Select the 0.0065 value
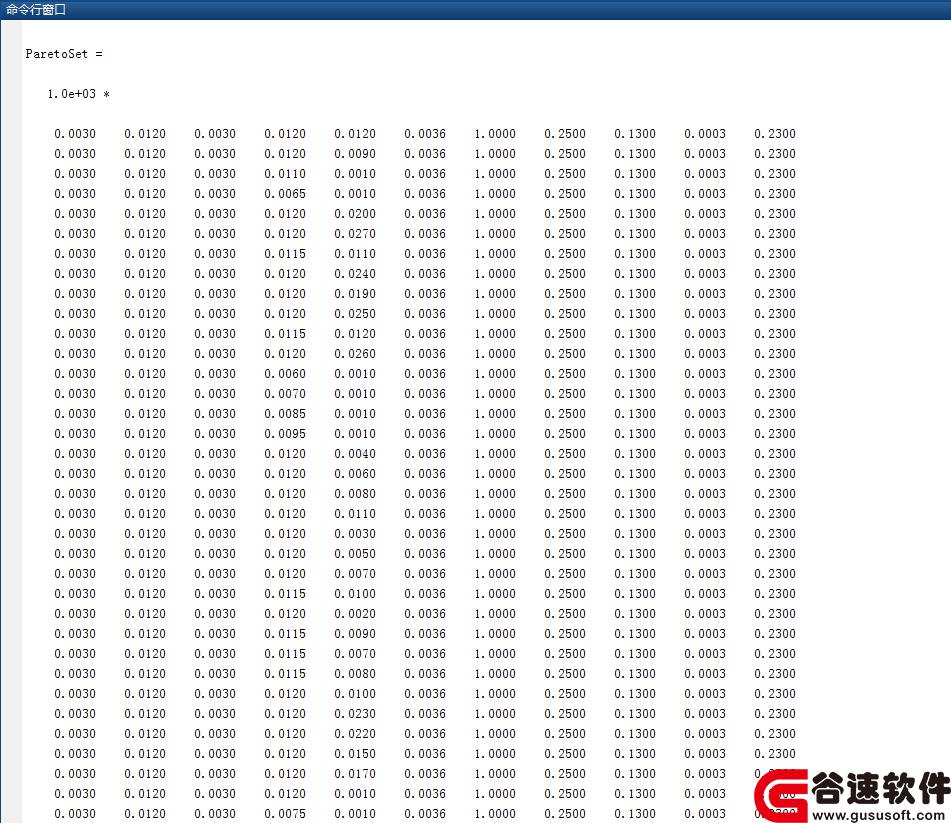Screen dimensions: 951x823 pos(285,193)
